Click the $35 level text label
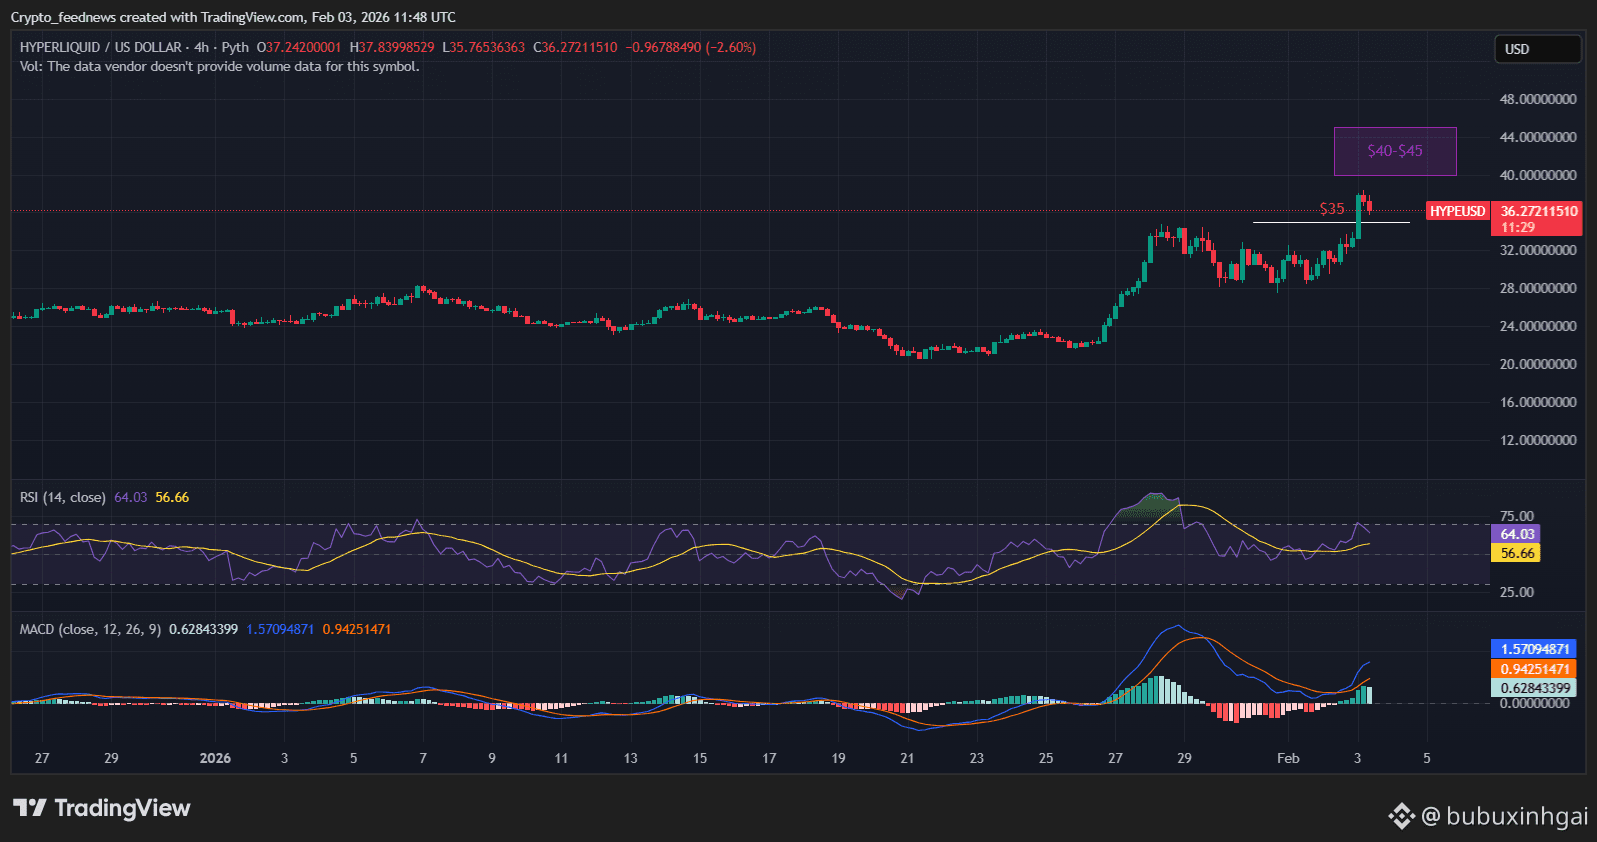The image size is (1597, 842). 1331,209
